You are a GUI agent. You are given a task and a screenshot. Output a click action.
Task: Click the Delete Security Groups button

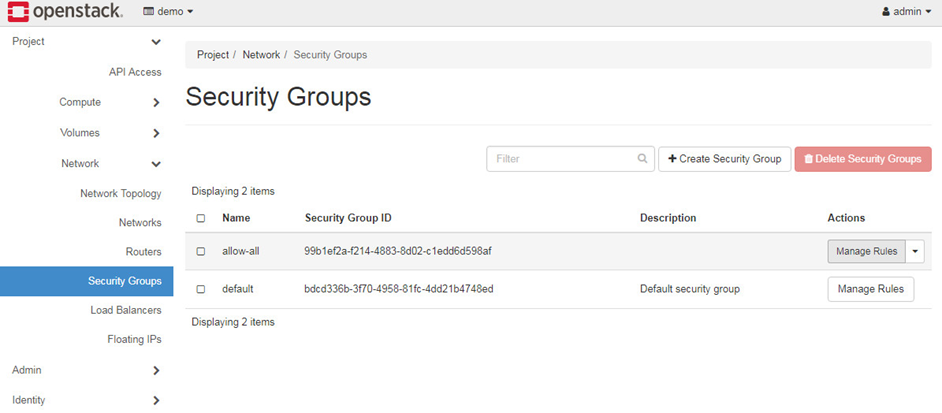[x=862, y=159]
